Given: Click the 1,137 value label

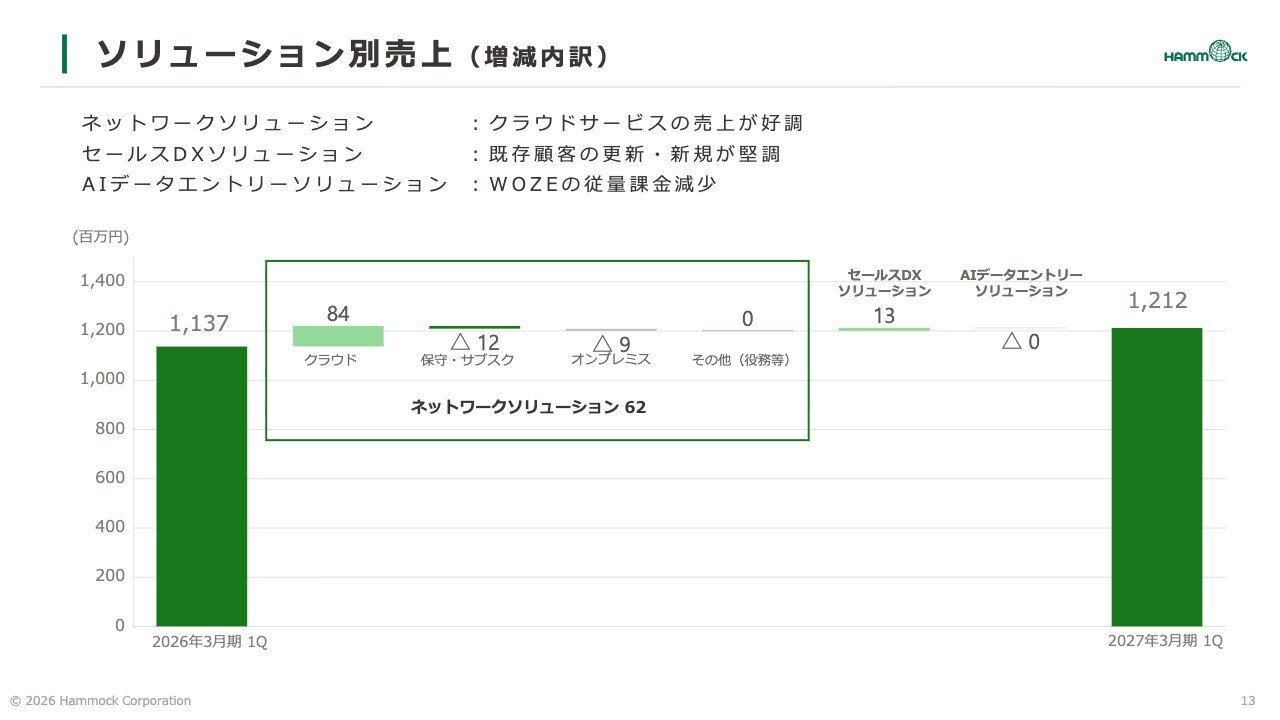Looking at the screenshot, I should (199, 323).
